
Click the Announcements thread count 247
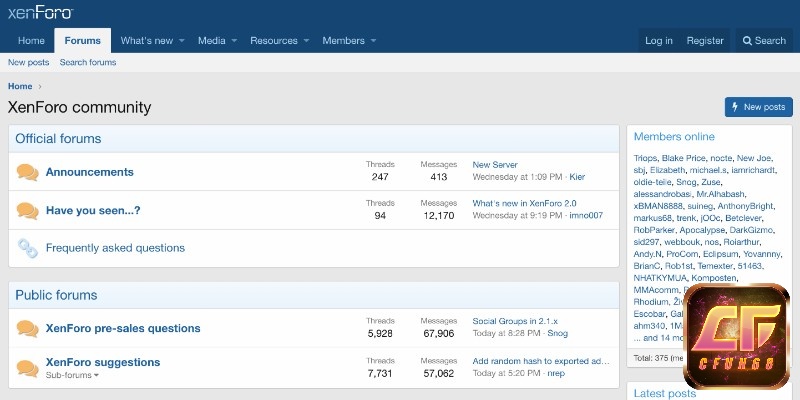tap(380, 177)
